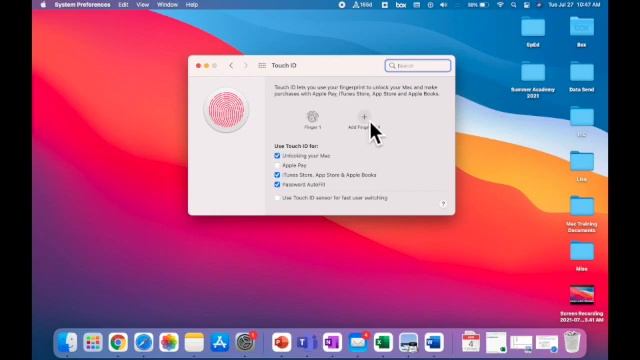The image size is (640, 360).
Task: Go forward with the right chevron
Action: click(x=245, y=66)
